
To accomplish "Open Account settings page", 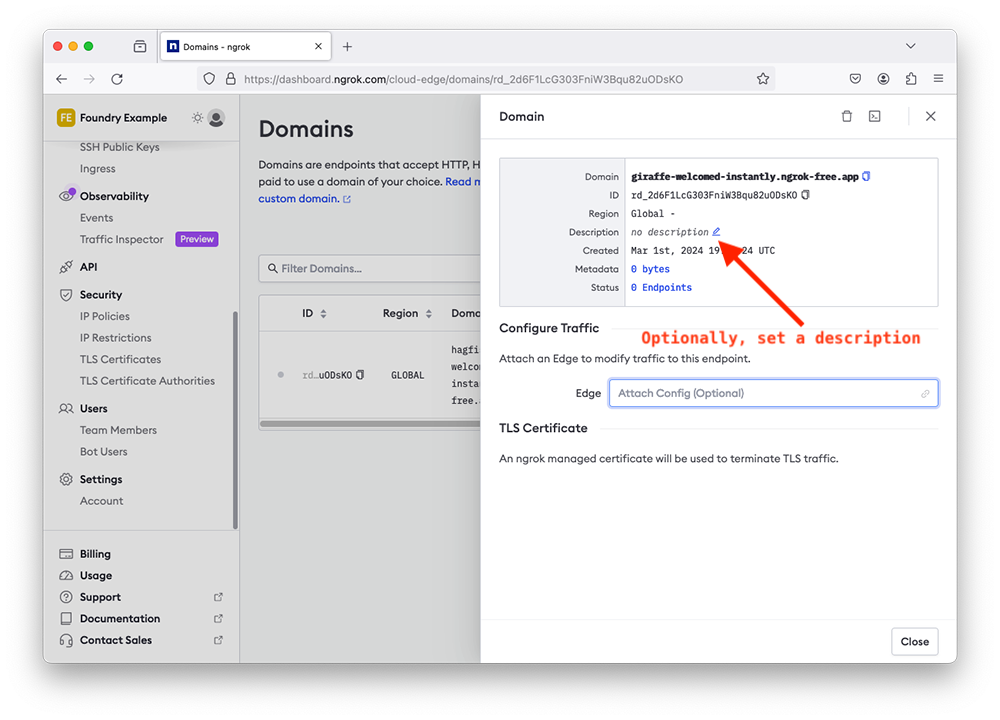I will pos(101,501).
